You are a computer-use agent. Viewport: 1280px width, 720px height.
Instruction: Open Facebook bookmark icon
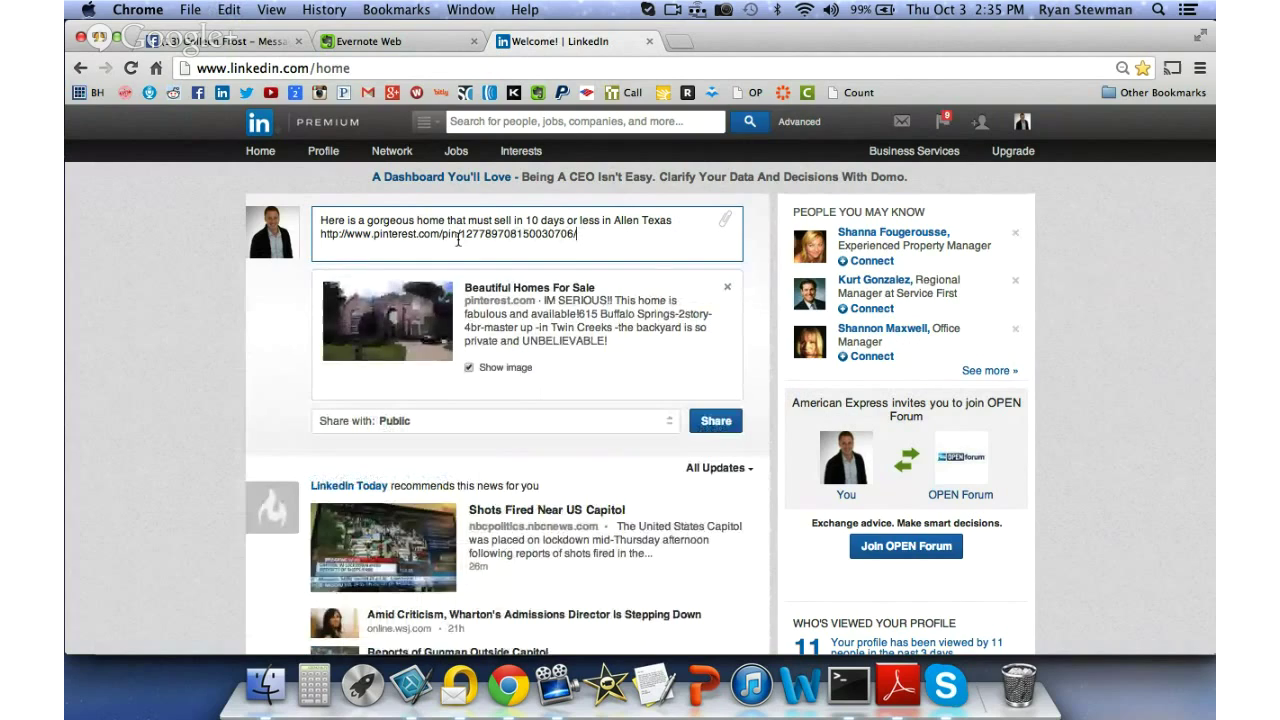[x=198, y=93]
